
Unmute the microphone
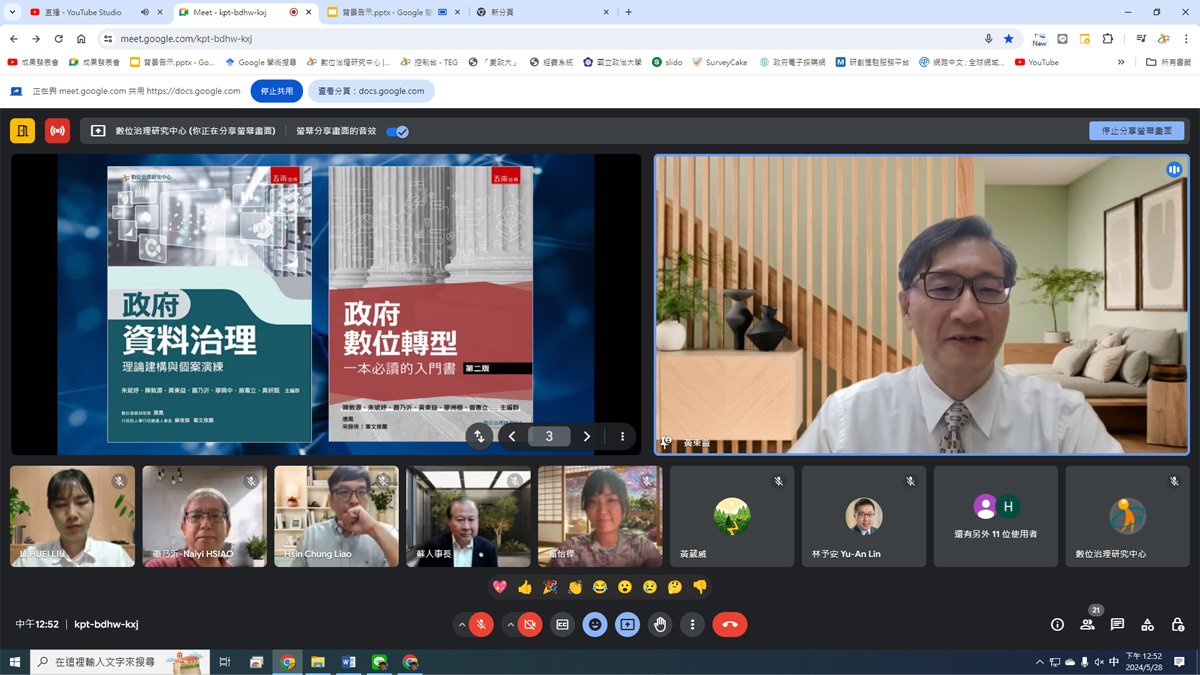[481, 624]
